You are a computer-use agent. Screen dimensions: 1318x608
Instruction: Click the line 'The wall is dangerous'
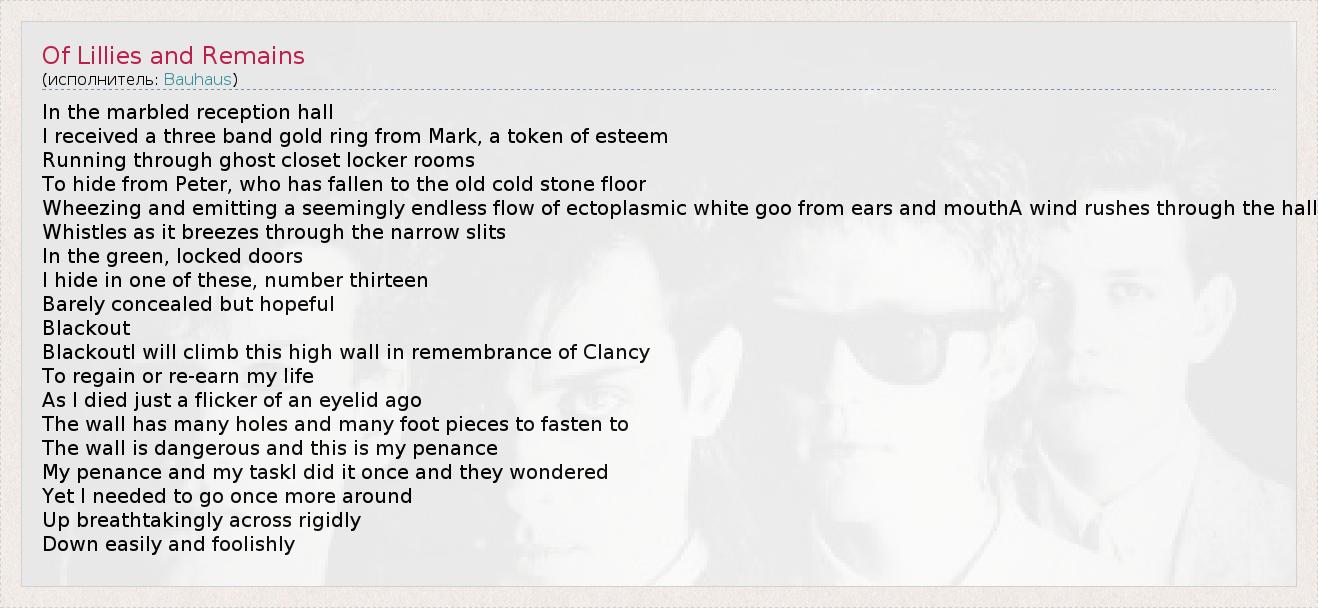[270, 448]
